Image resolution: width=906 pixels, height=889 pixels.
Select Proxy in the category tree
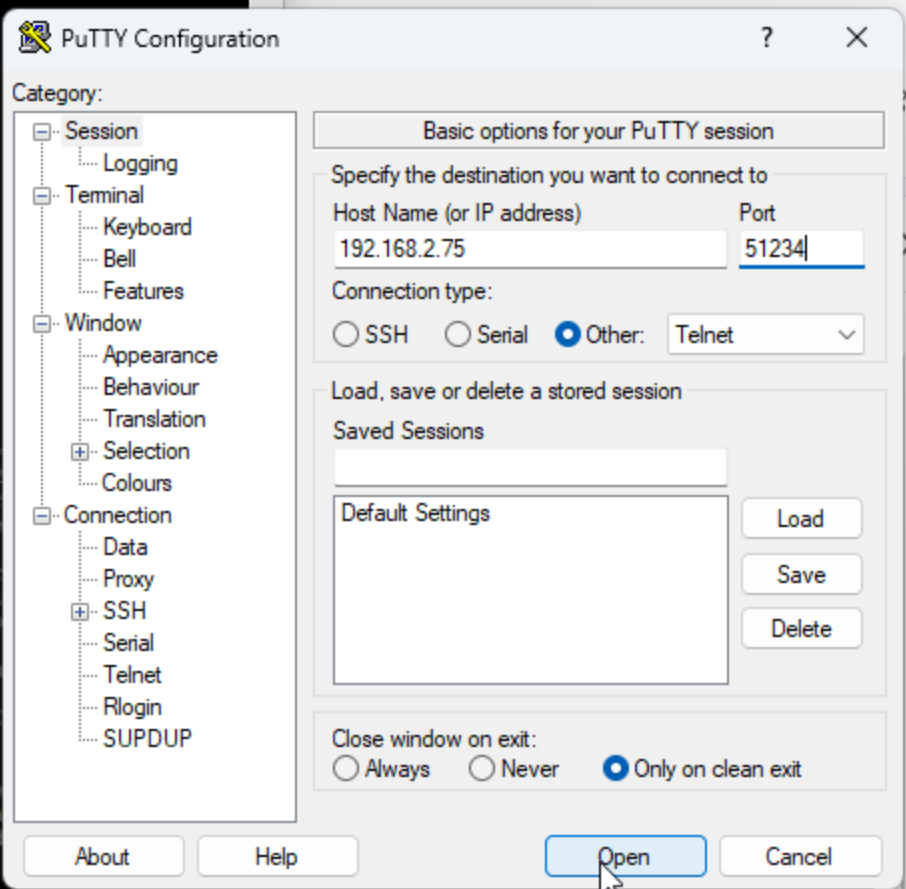click(x=128, y=579)
